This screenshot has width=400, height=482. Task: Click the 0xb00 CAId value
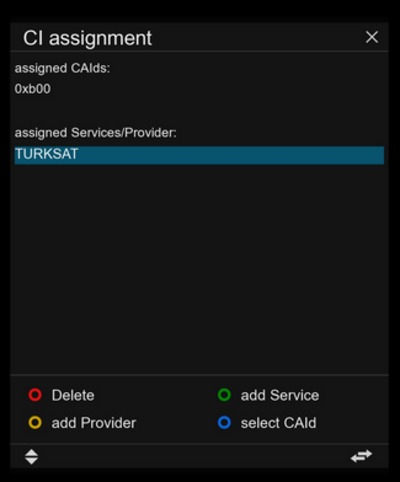click(33, 89)
